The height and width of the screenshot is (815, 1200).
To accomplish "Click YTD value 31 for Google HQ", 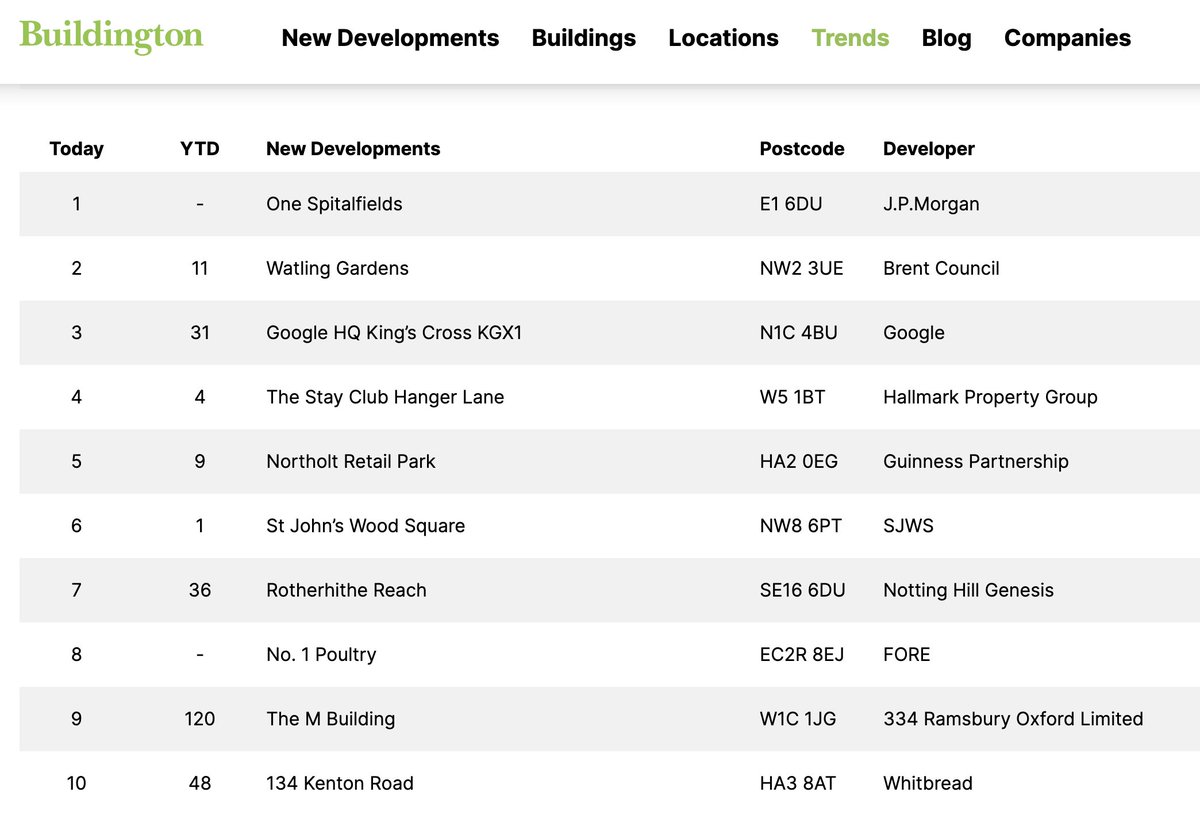I will 200,333.
